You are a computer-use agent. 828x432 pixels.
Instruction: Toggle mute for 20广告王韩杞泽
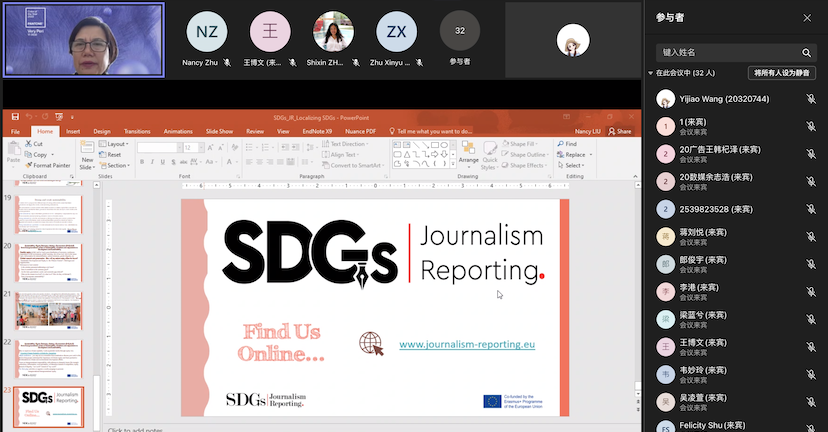pos(811,154)
